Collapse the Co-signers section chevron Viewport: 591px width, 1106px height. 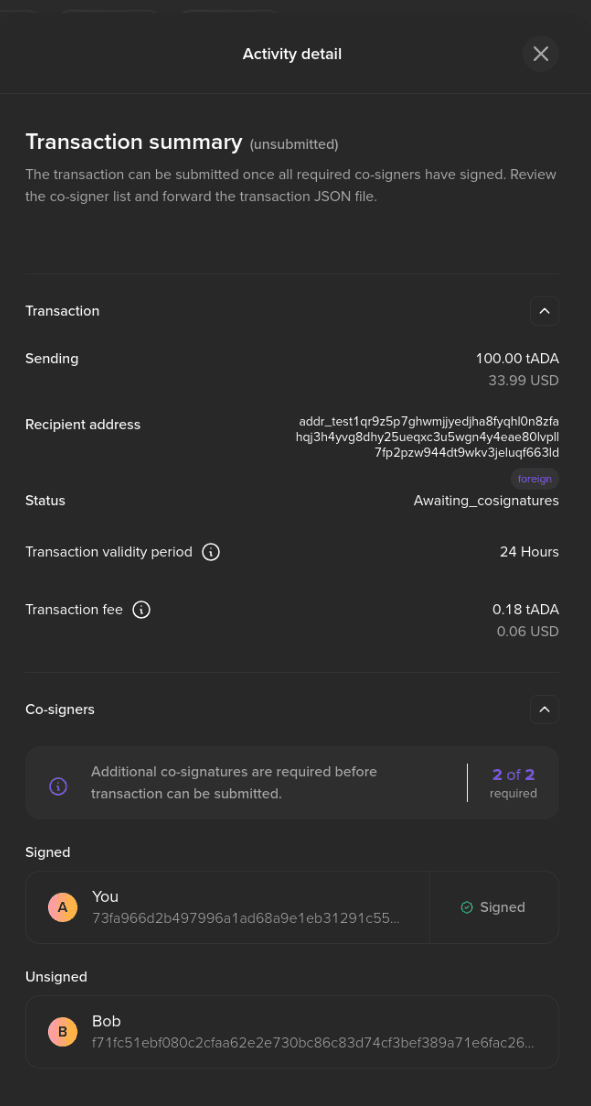[544, 710]
